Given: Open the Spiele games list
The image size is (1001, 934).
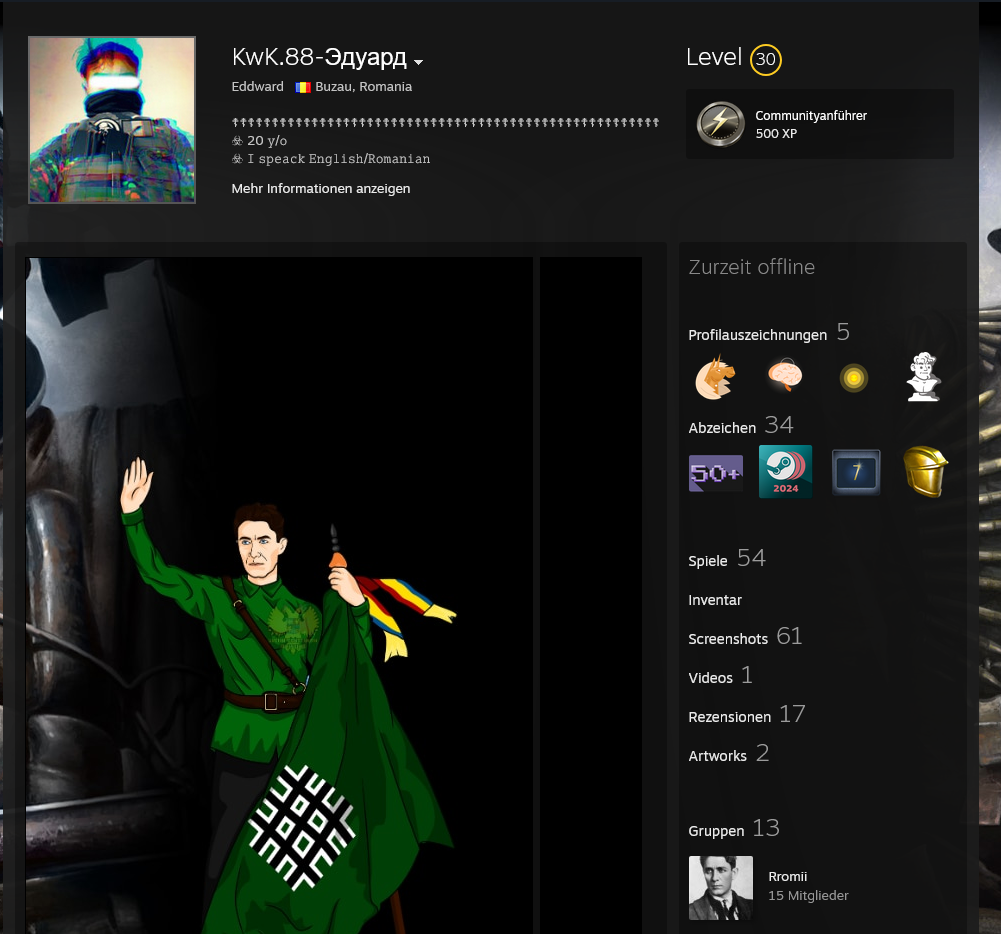Looking at the screenshot, I should [708, 561].
